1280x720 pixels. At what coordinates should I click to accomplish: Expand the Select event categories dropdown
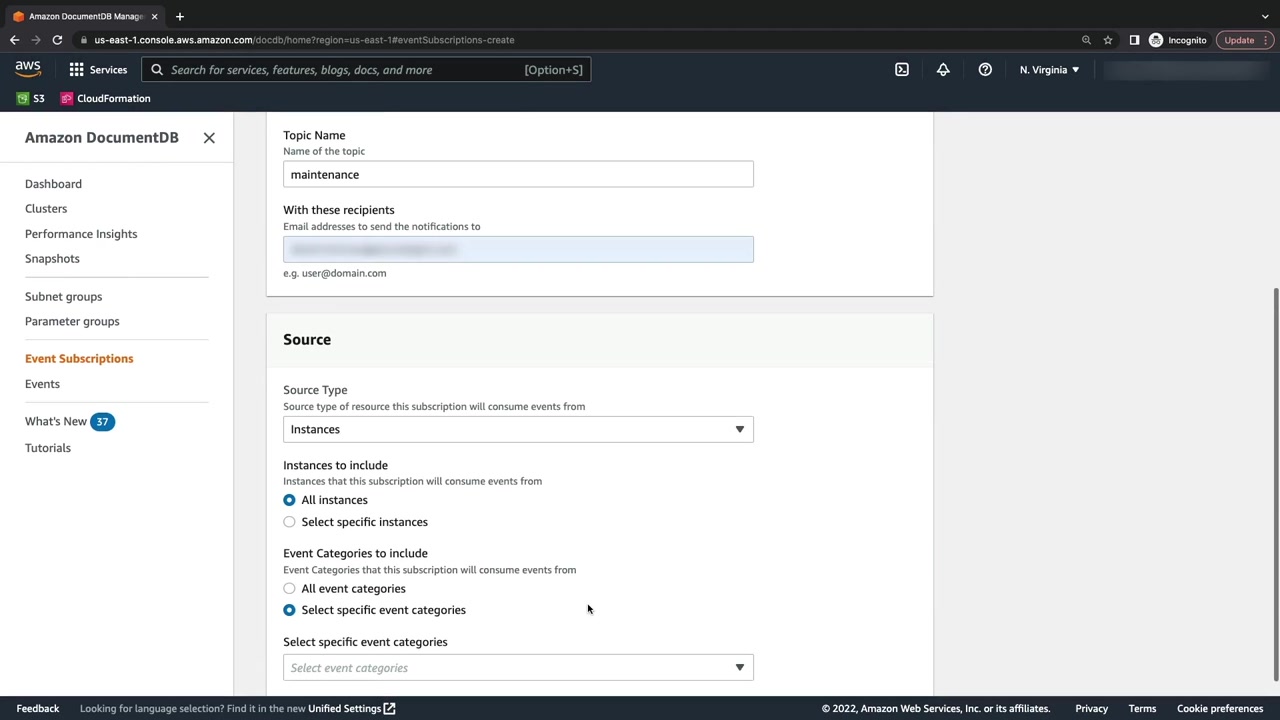(x=518, y=668)
